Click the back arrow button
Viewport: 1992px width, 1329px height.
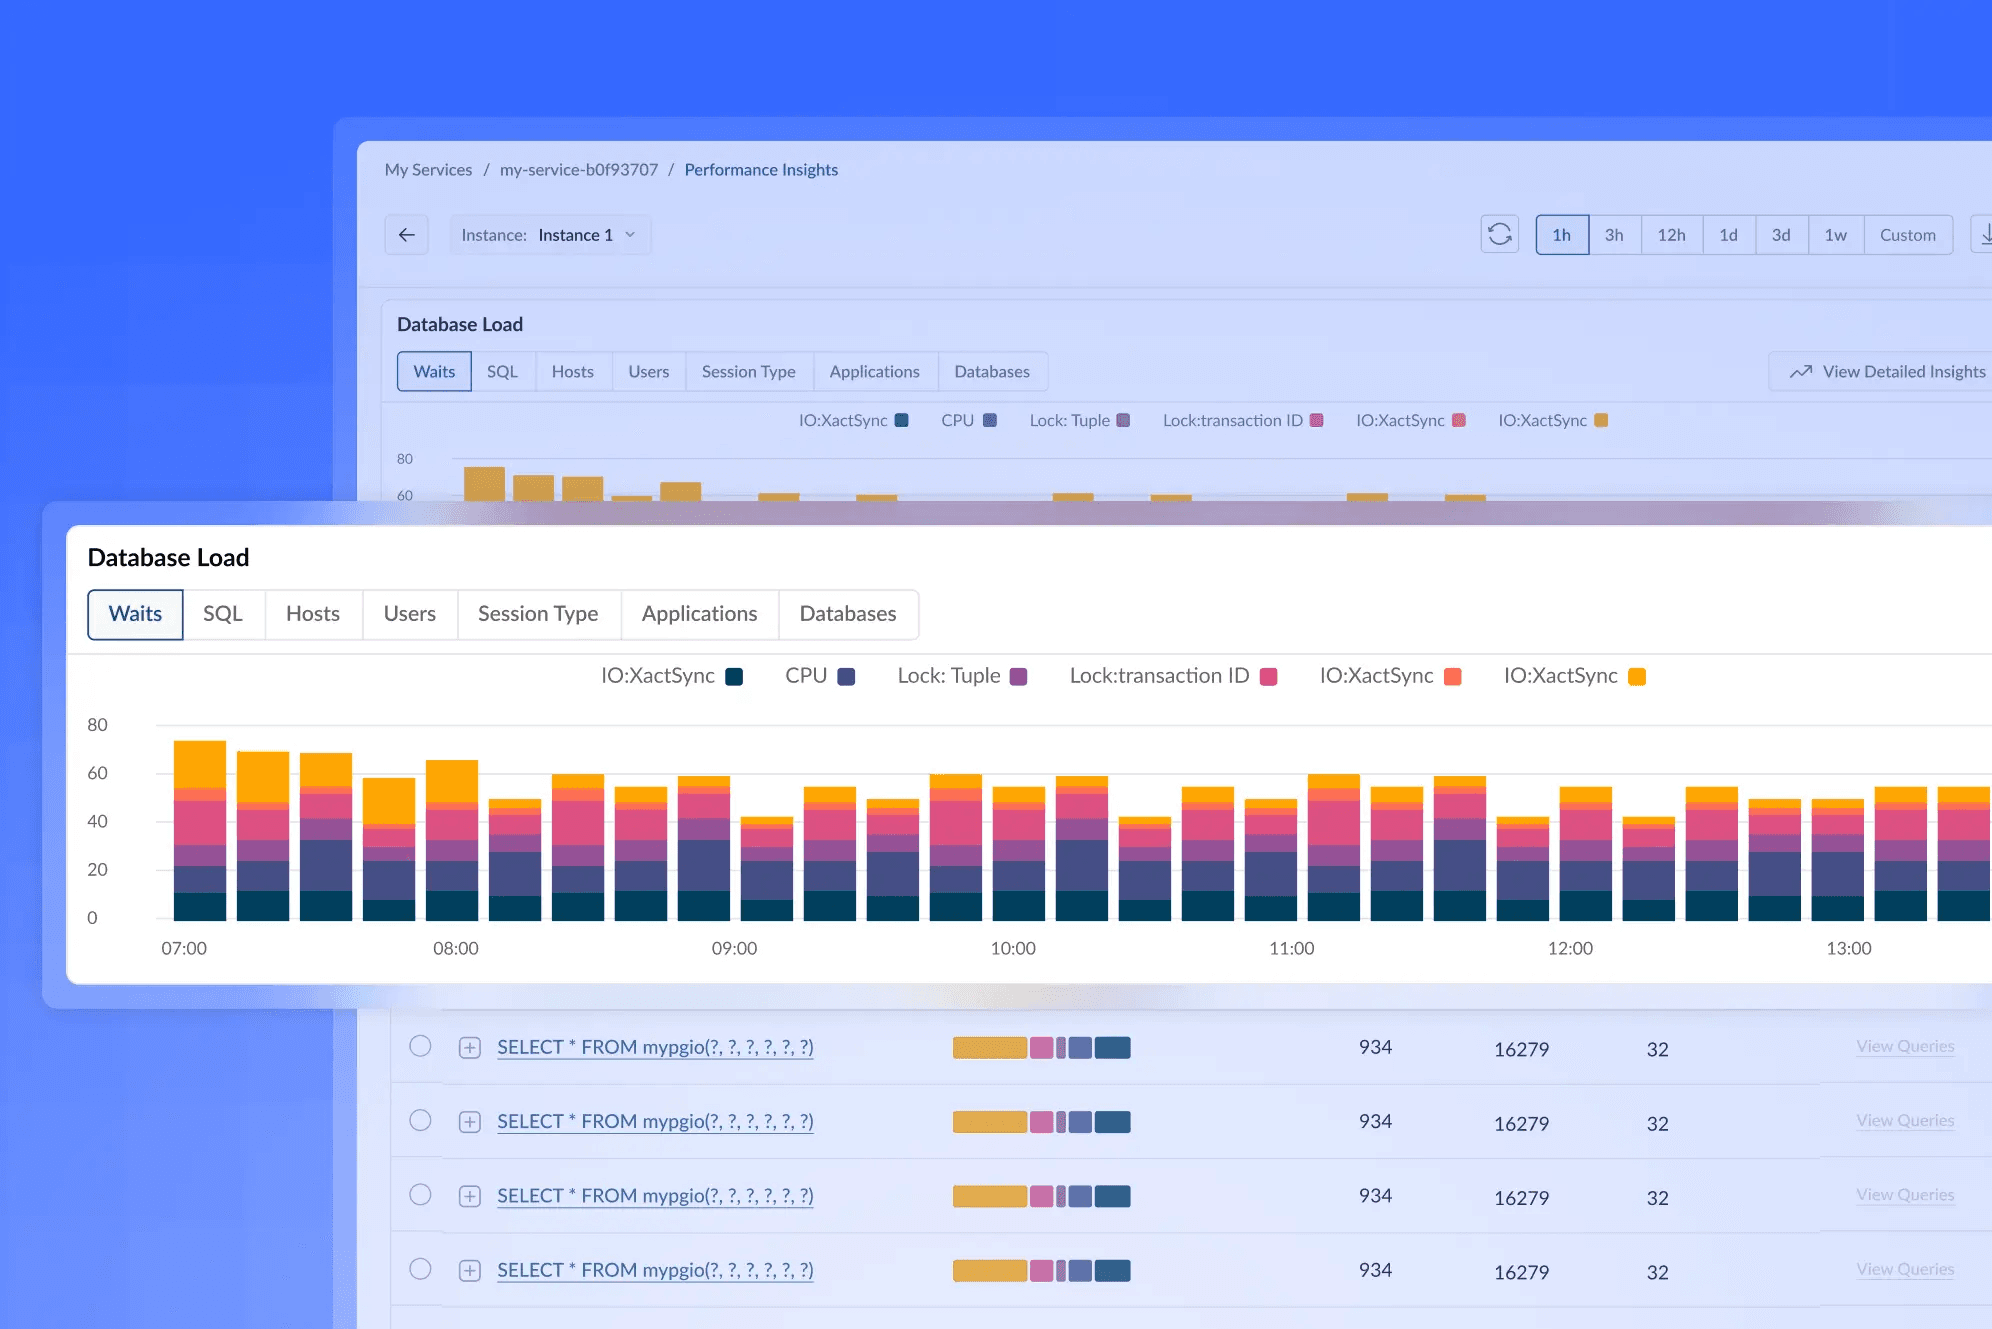click(x=406, y=235)
